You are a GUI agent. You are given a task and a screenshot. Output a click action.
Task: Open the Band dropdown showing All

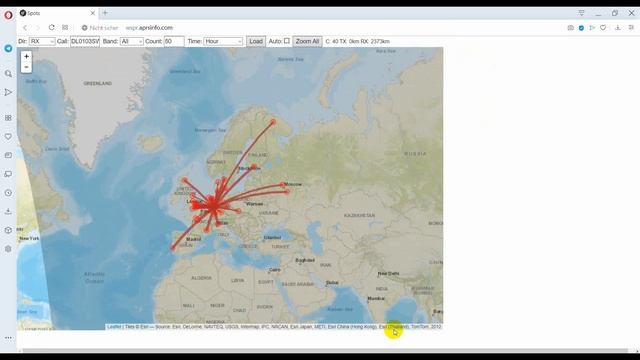(131, 41)
